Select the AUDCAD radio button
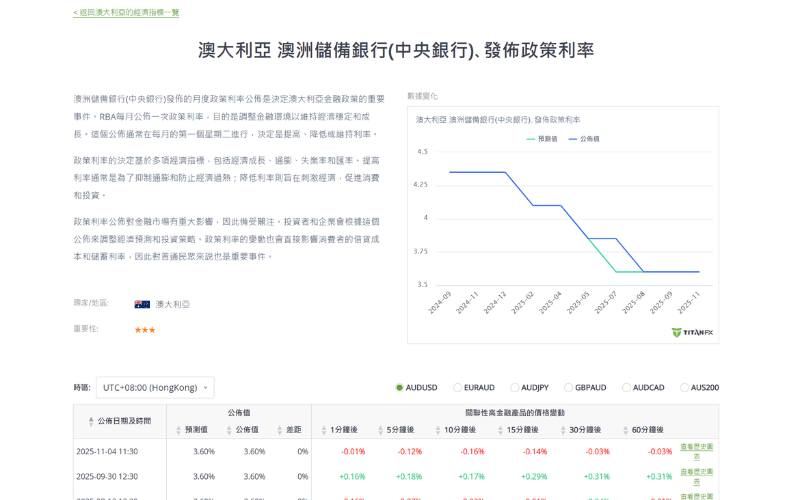The image size is (800, 500). pos(626,388)
